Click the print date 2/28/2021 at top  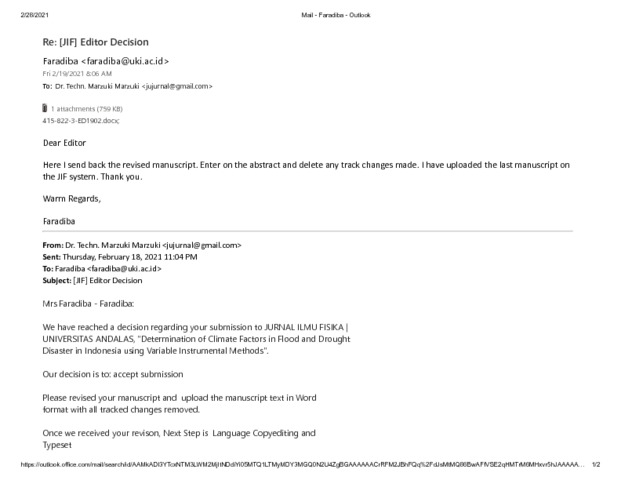[x=34, y=15]
